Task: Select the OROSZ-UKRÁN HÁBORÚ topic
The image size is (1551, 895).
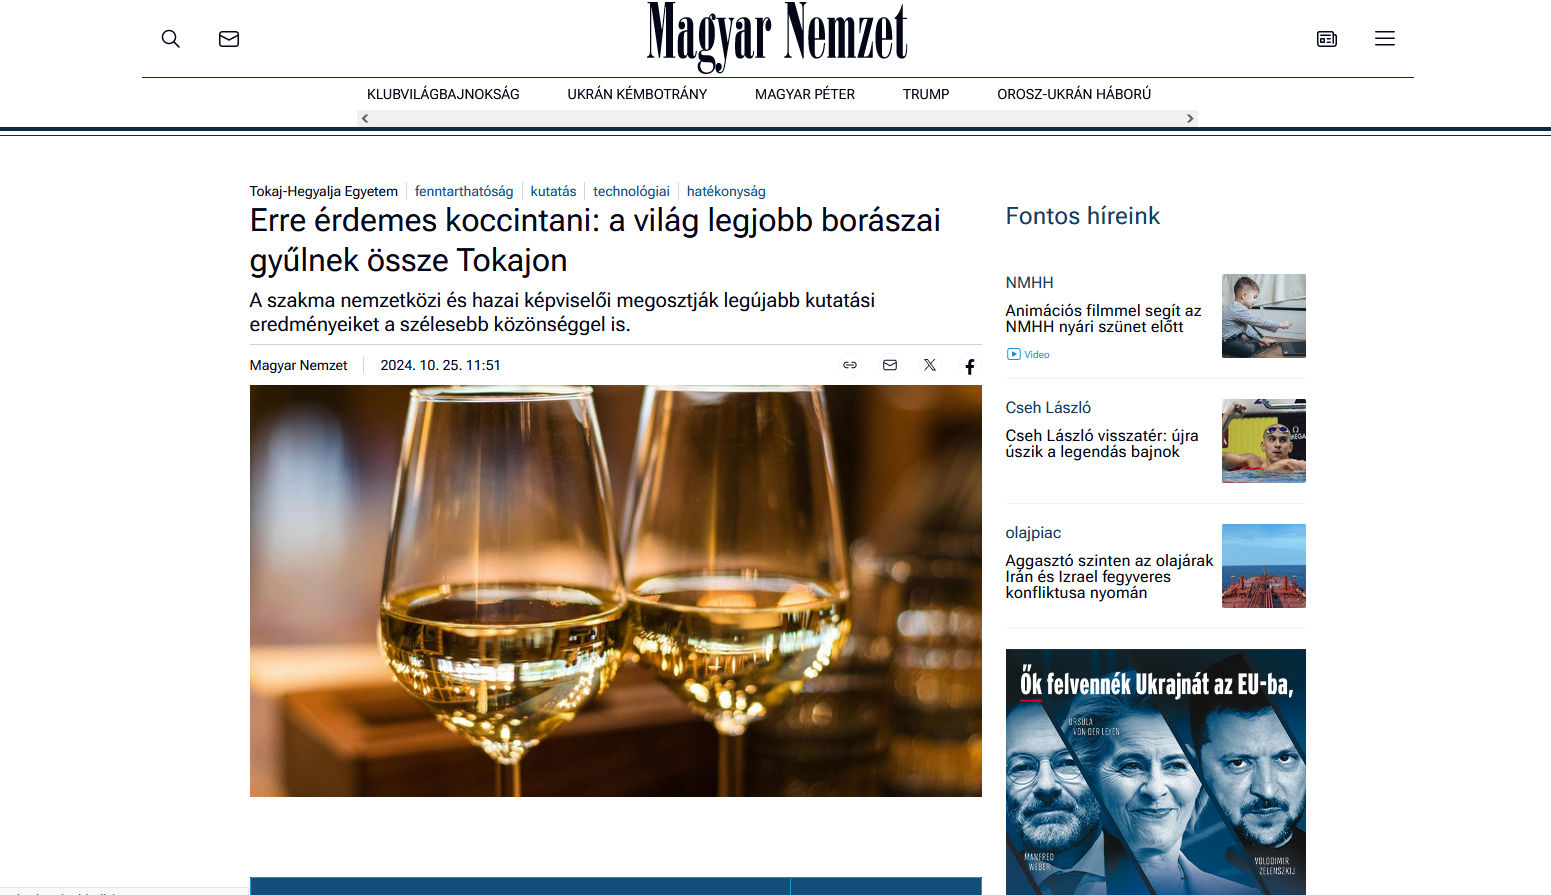Action: point(1074,94)
